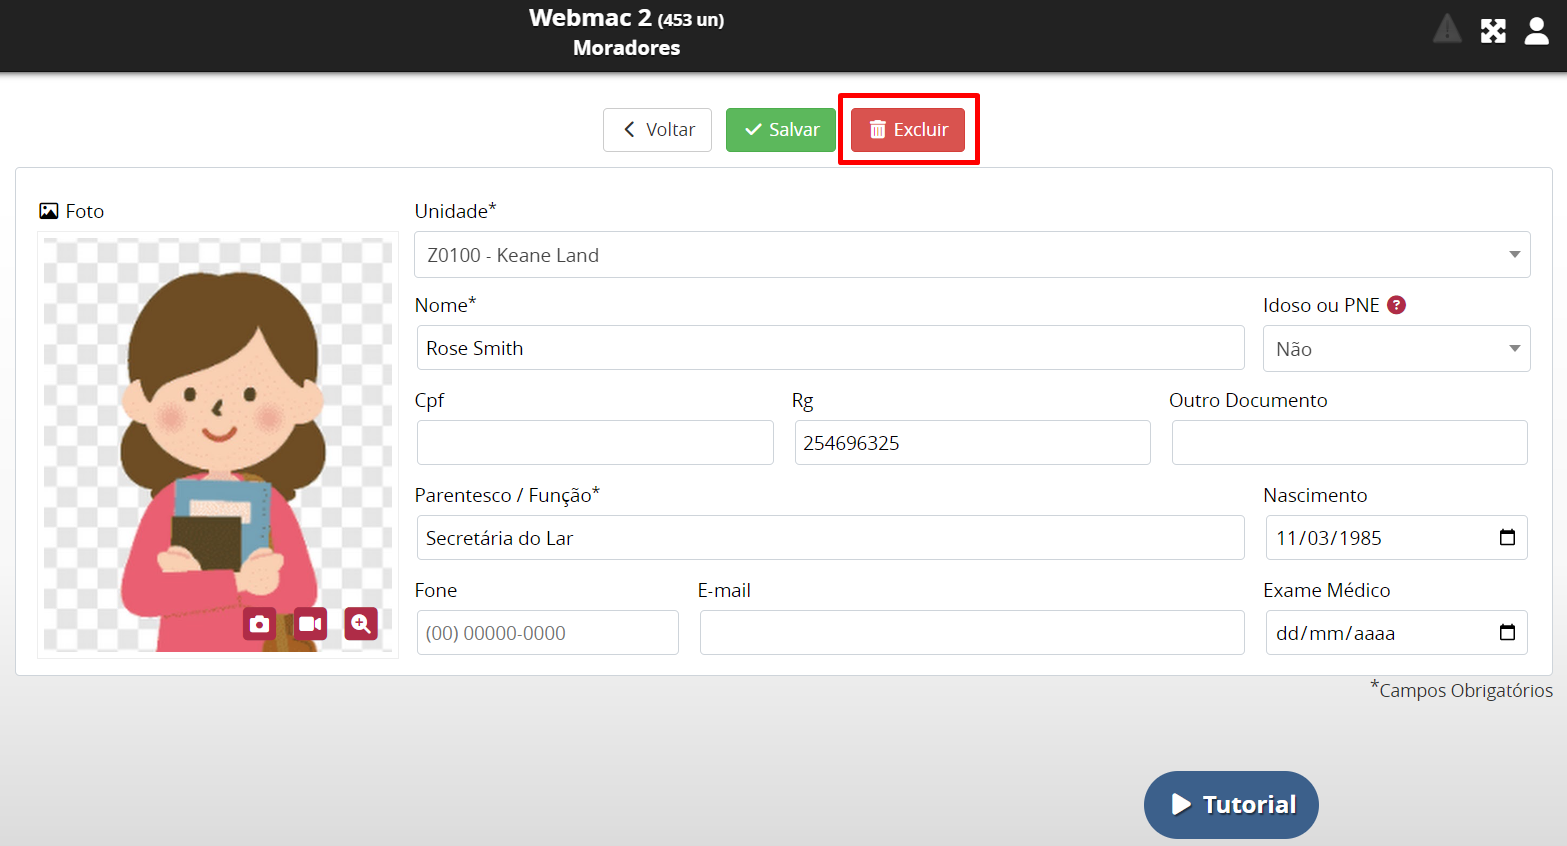
Task: Zoom the resident photo with magnifier icon
Action: pos(361,624)
